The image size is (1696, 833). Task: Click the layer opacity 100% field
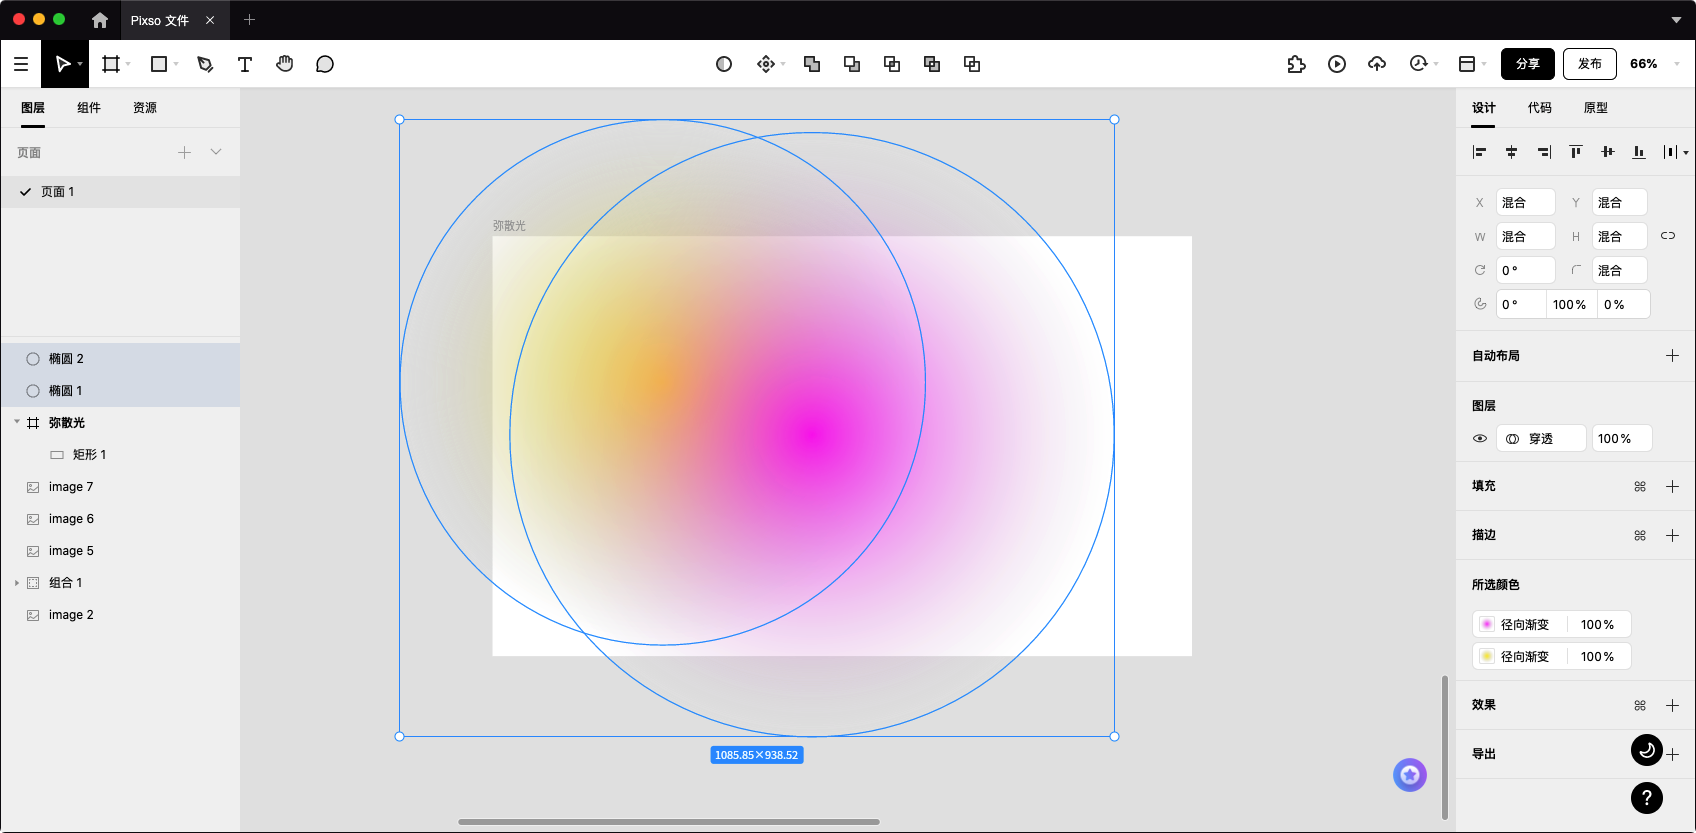click(1622, 439)
